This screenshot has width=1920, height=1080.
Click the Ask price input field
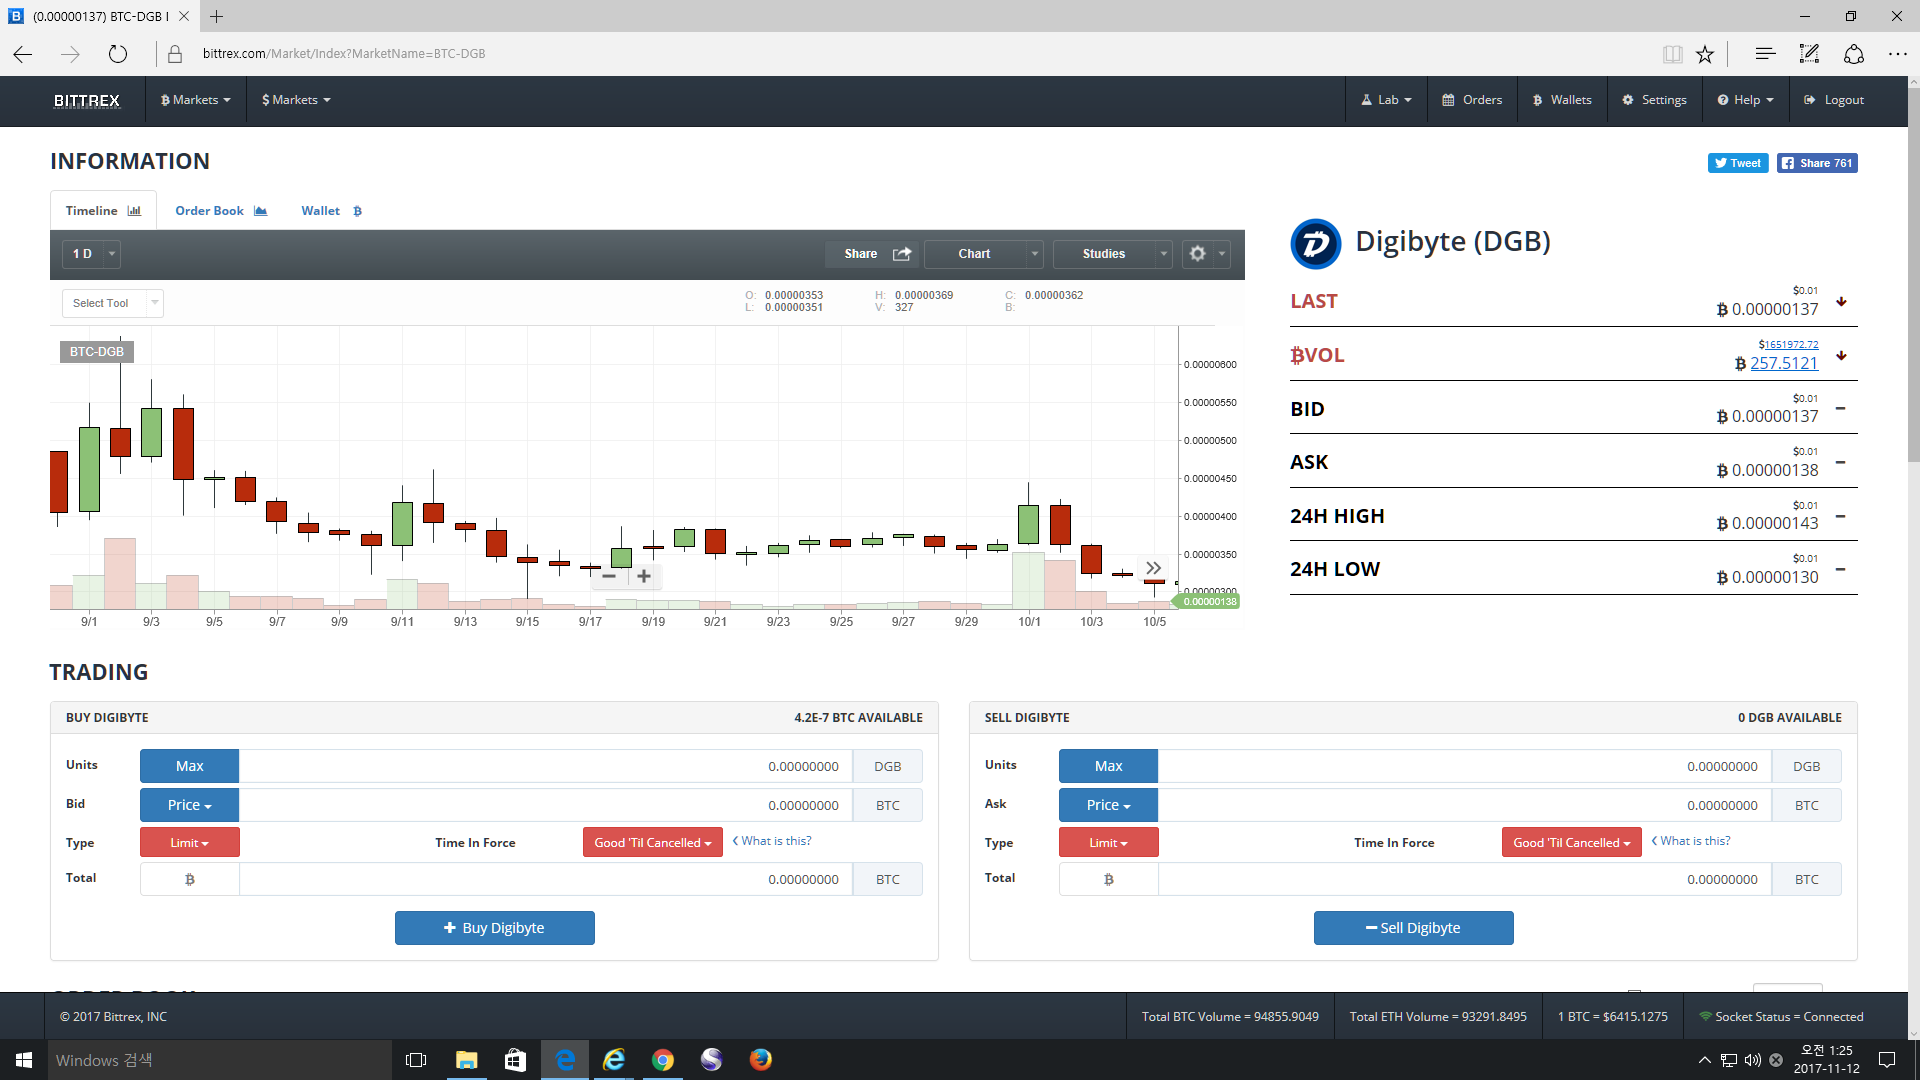pyautogui.click(x=1465, y=805)
